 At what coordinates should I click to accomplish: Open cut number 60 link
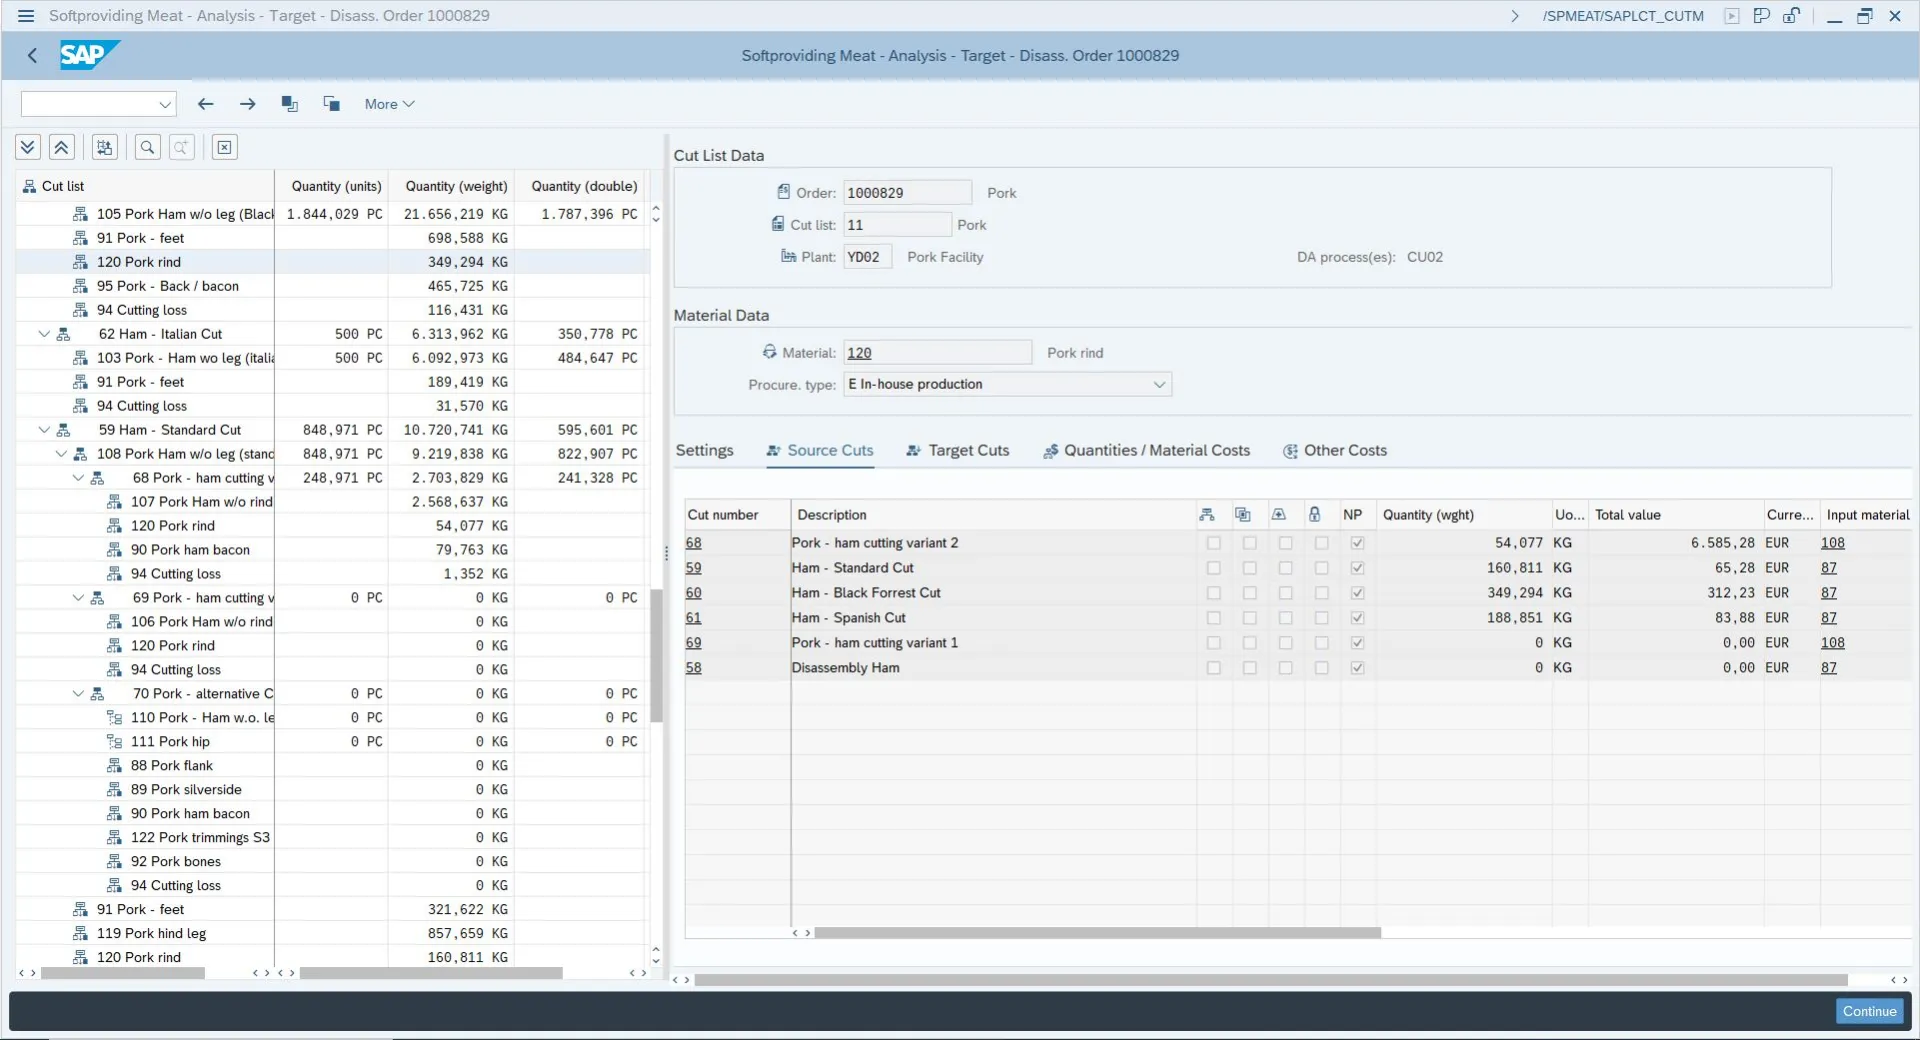693,593
